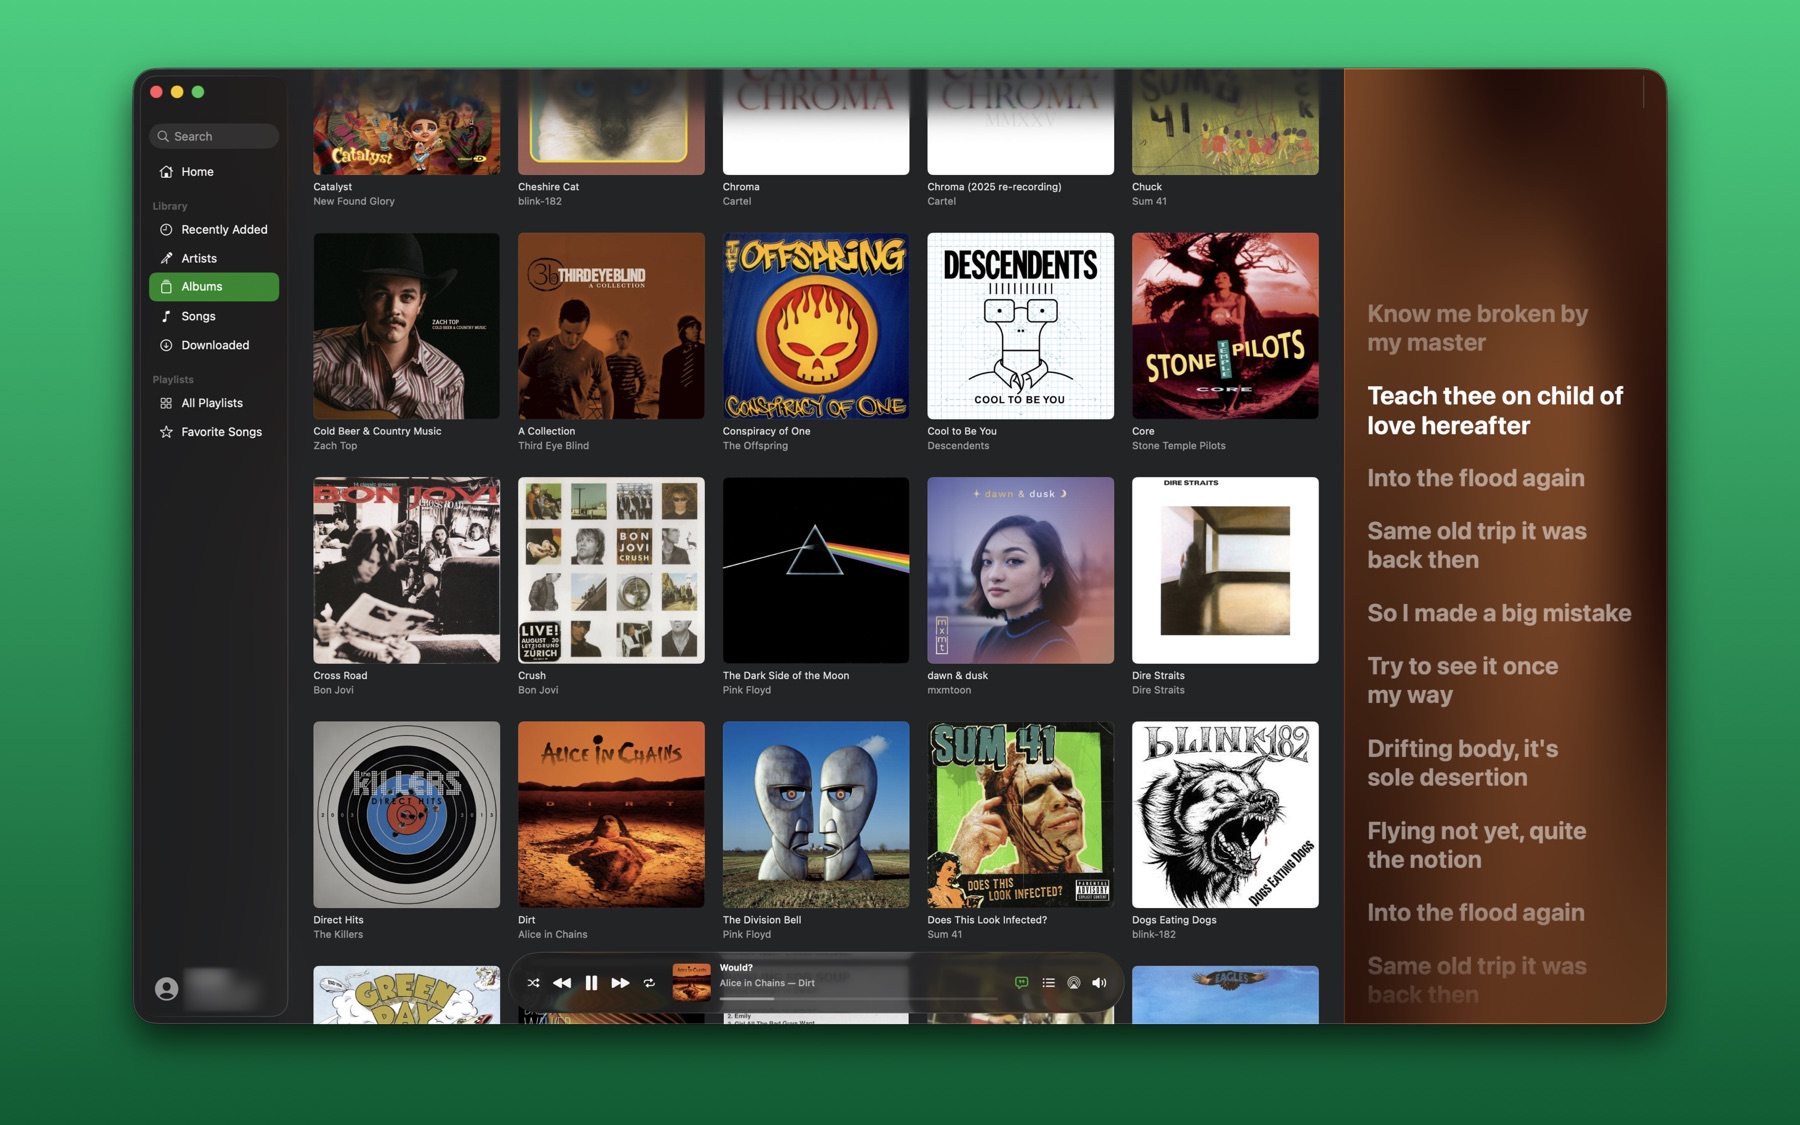
Task: Click the Would? song title in the player
Action: coord(736,968)
